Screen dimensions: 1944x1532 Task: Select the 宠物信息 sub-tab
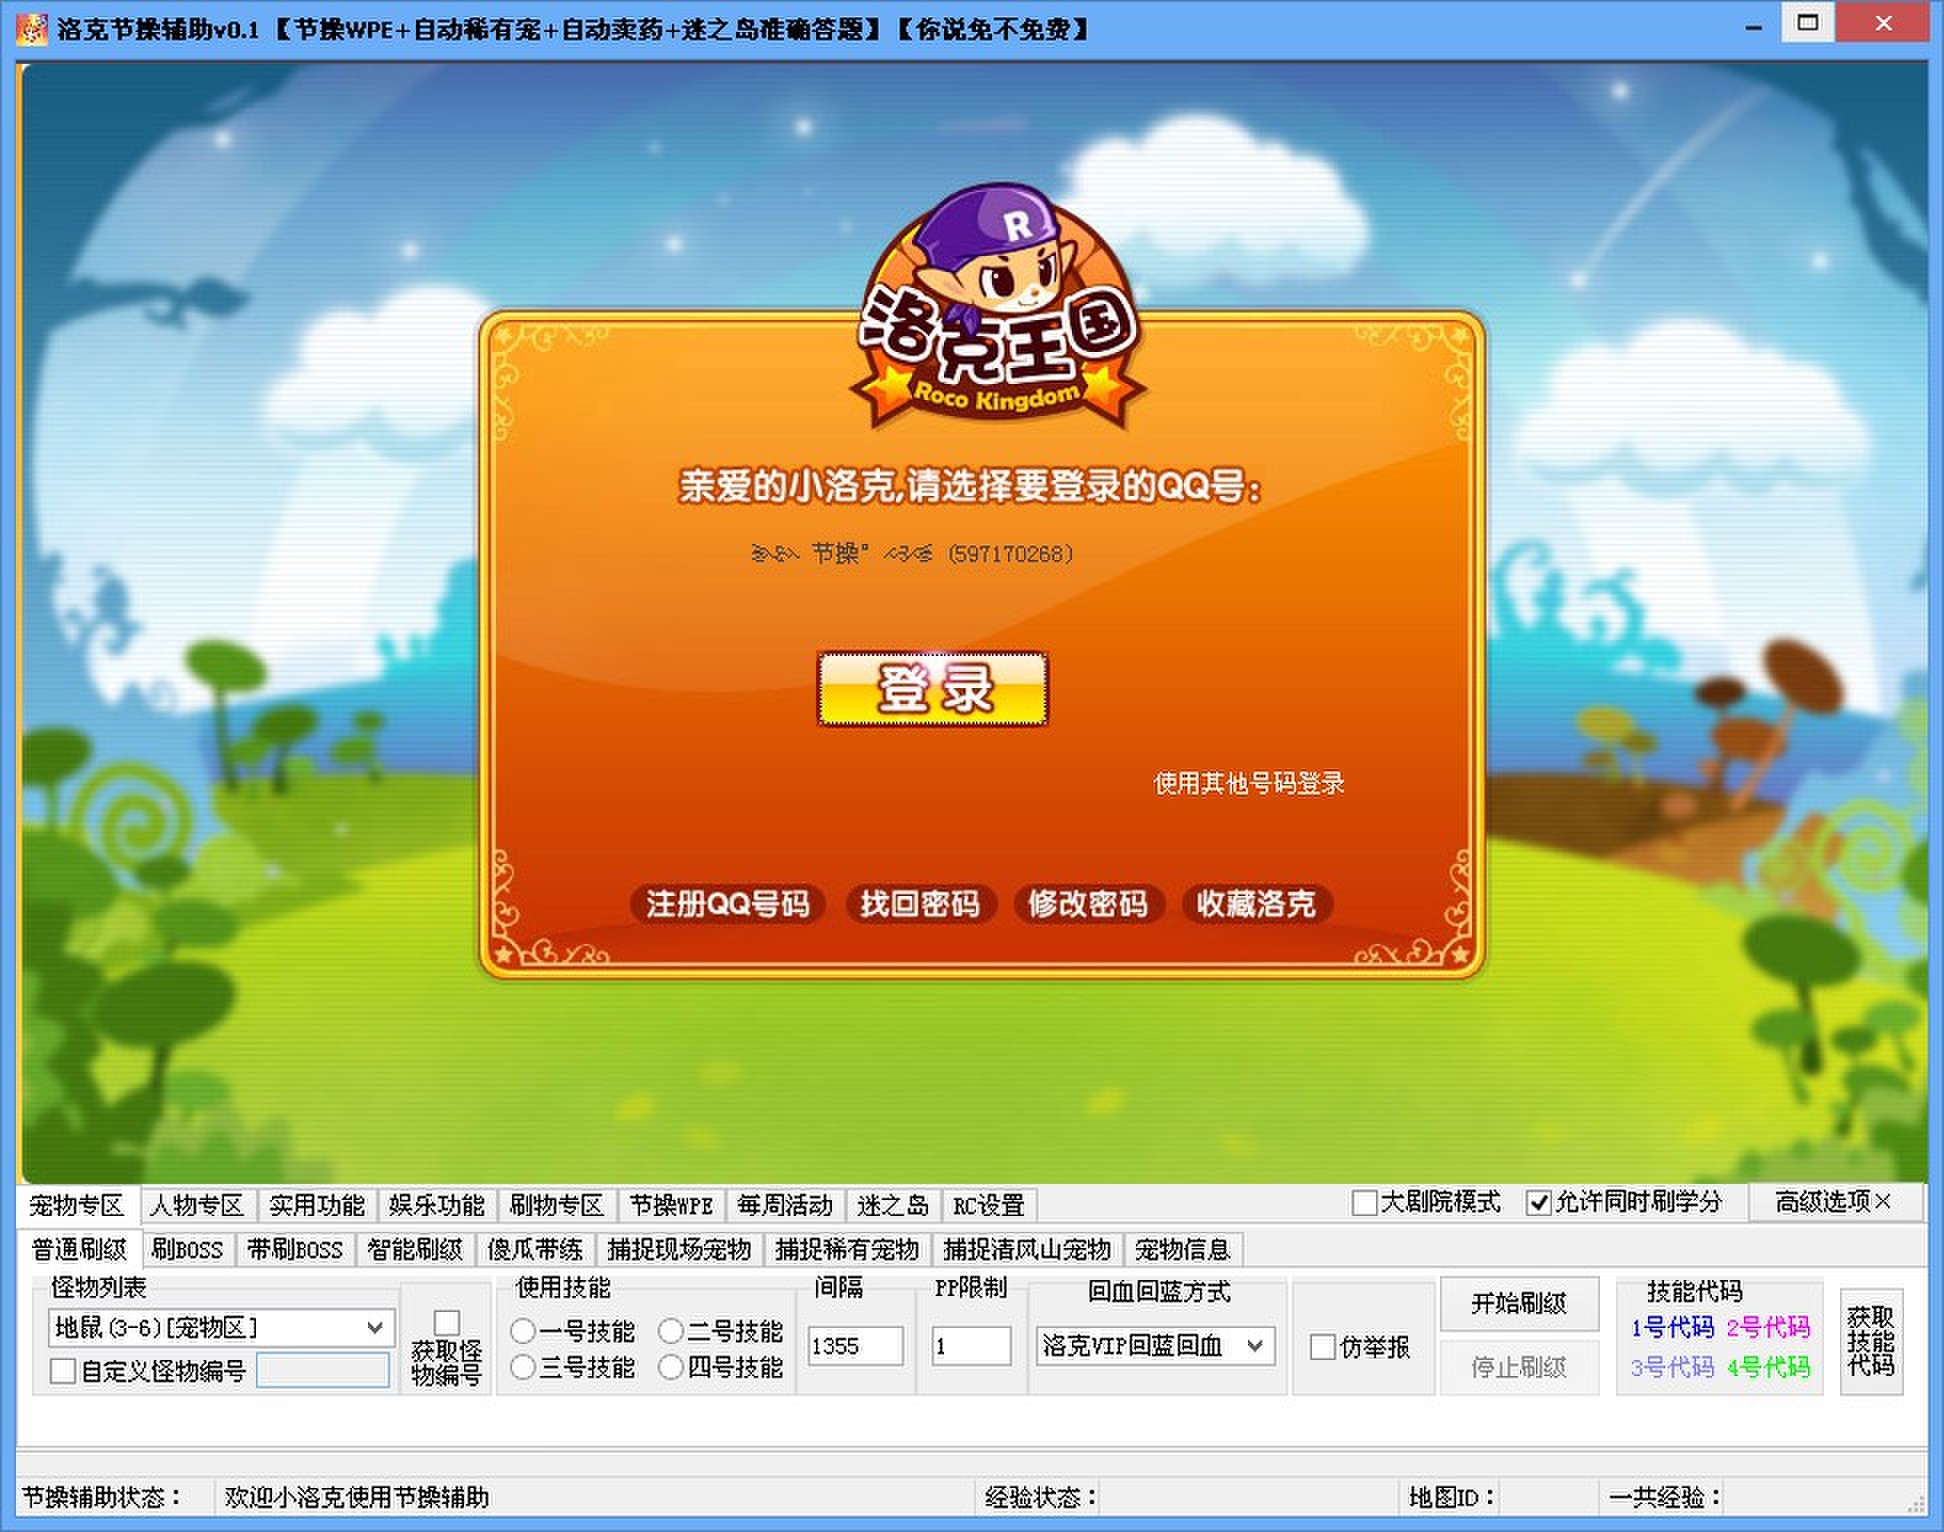pos(1183,1249)
